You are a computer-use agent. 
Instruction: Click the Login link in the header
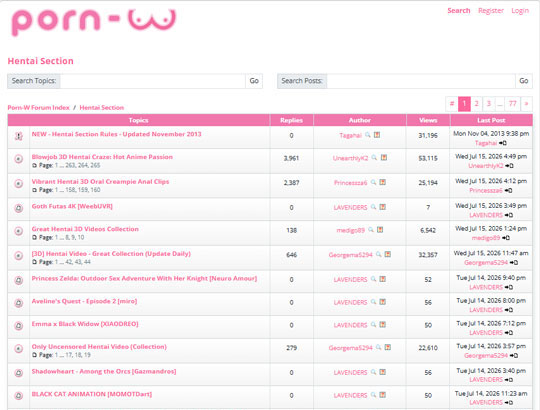(520, 11)
